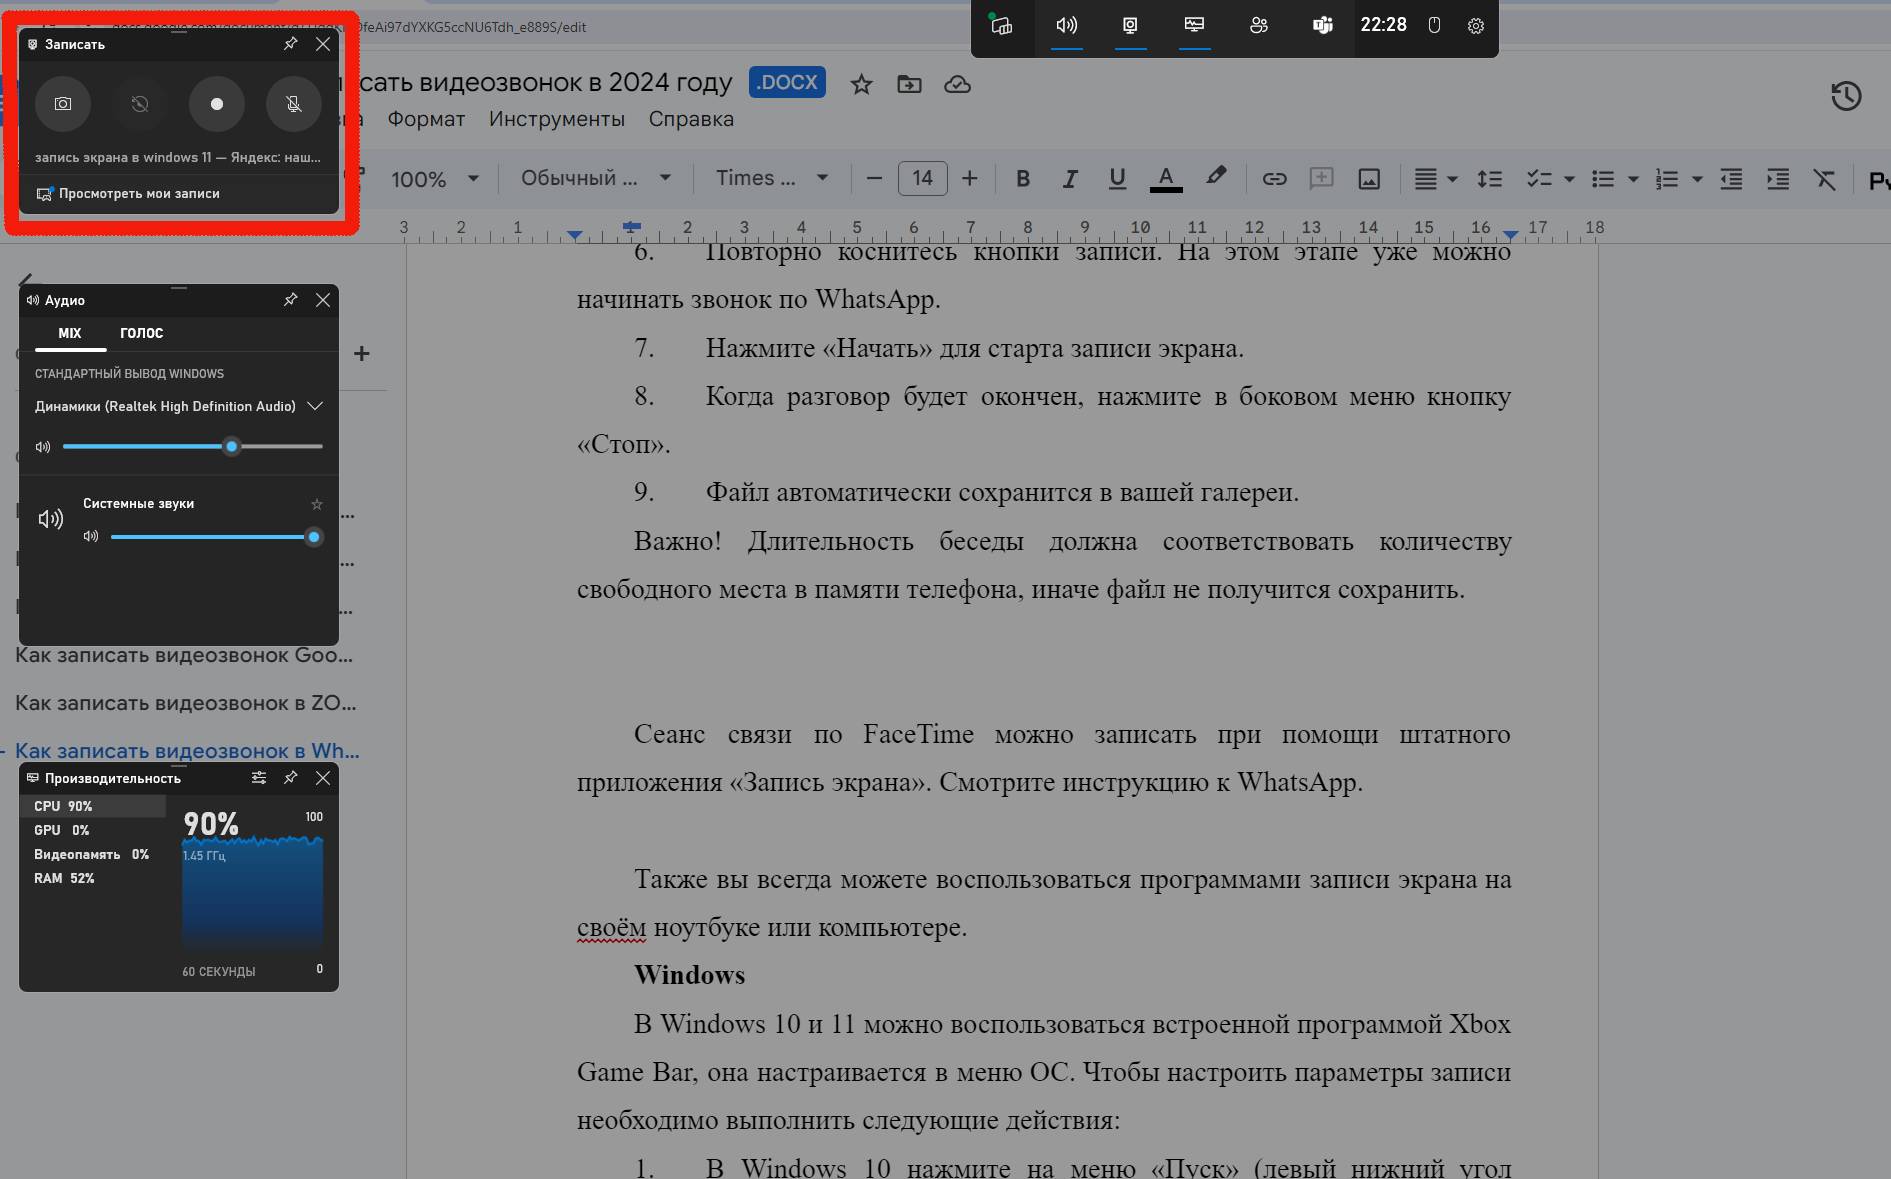Select the Видеопамять 0% row

(93, 855)
